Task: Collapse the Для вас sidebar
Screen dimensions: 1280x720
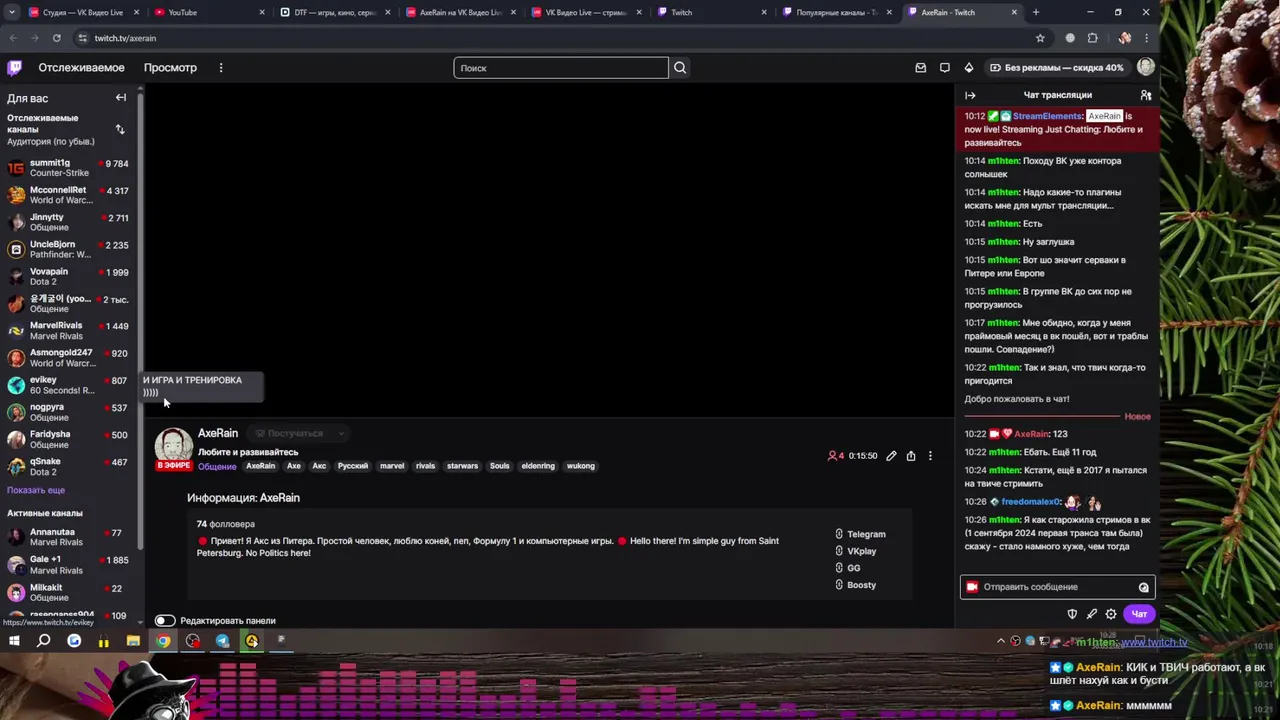Action: pos(121,98)
